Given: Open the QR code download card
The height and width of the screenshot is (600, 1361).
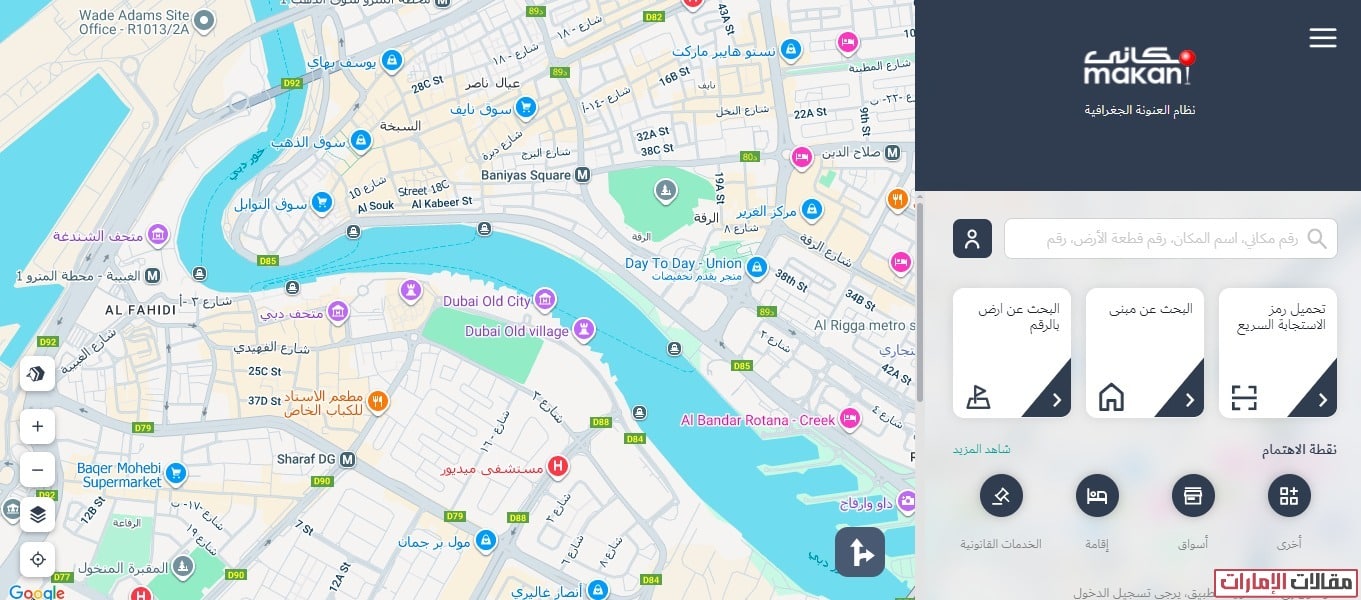Looking at the screenshot, I should click(x=1278, y=353).
